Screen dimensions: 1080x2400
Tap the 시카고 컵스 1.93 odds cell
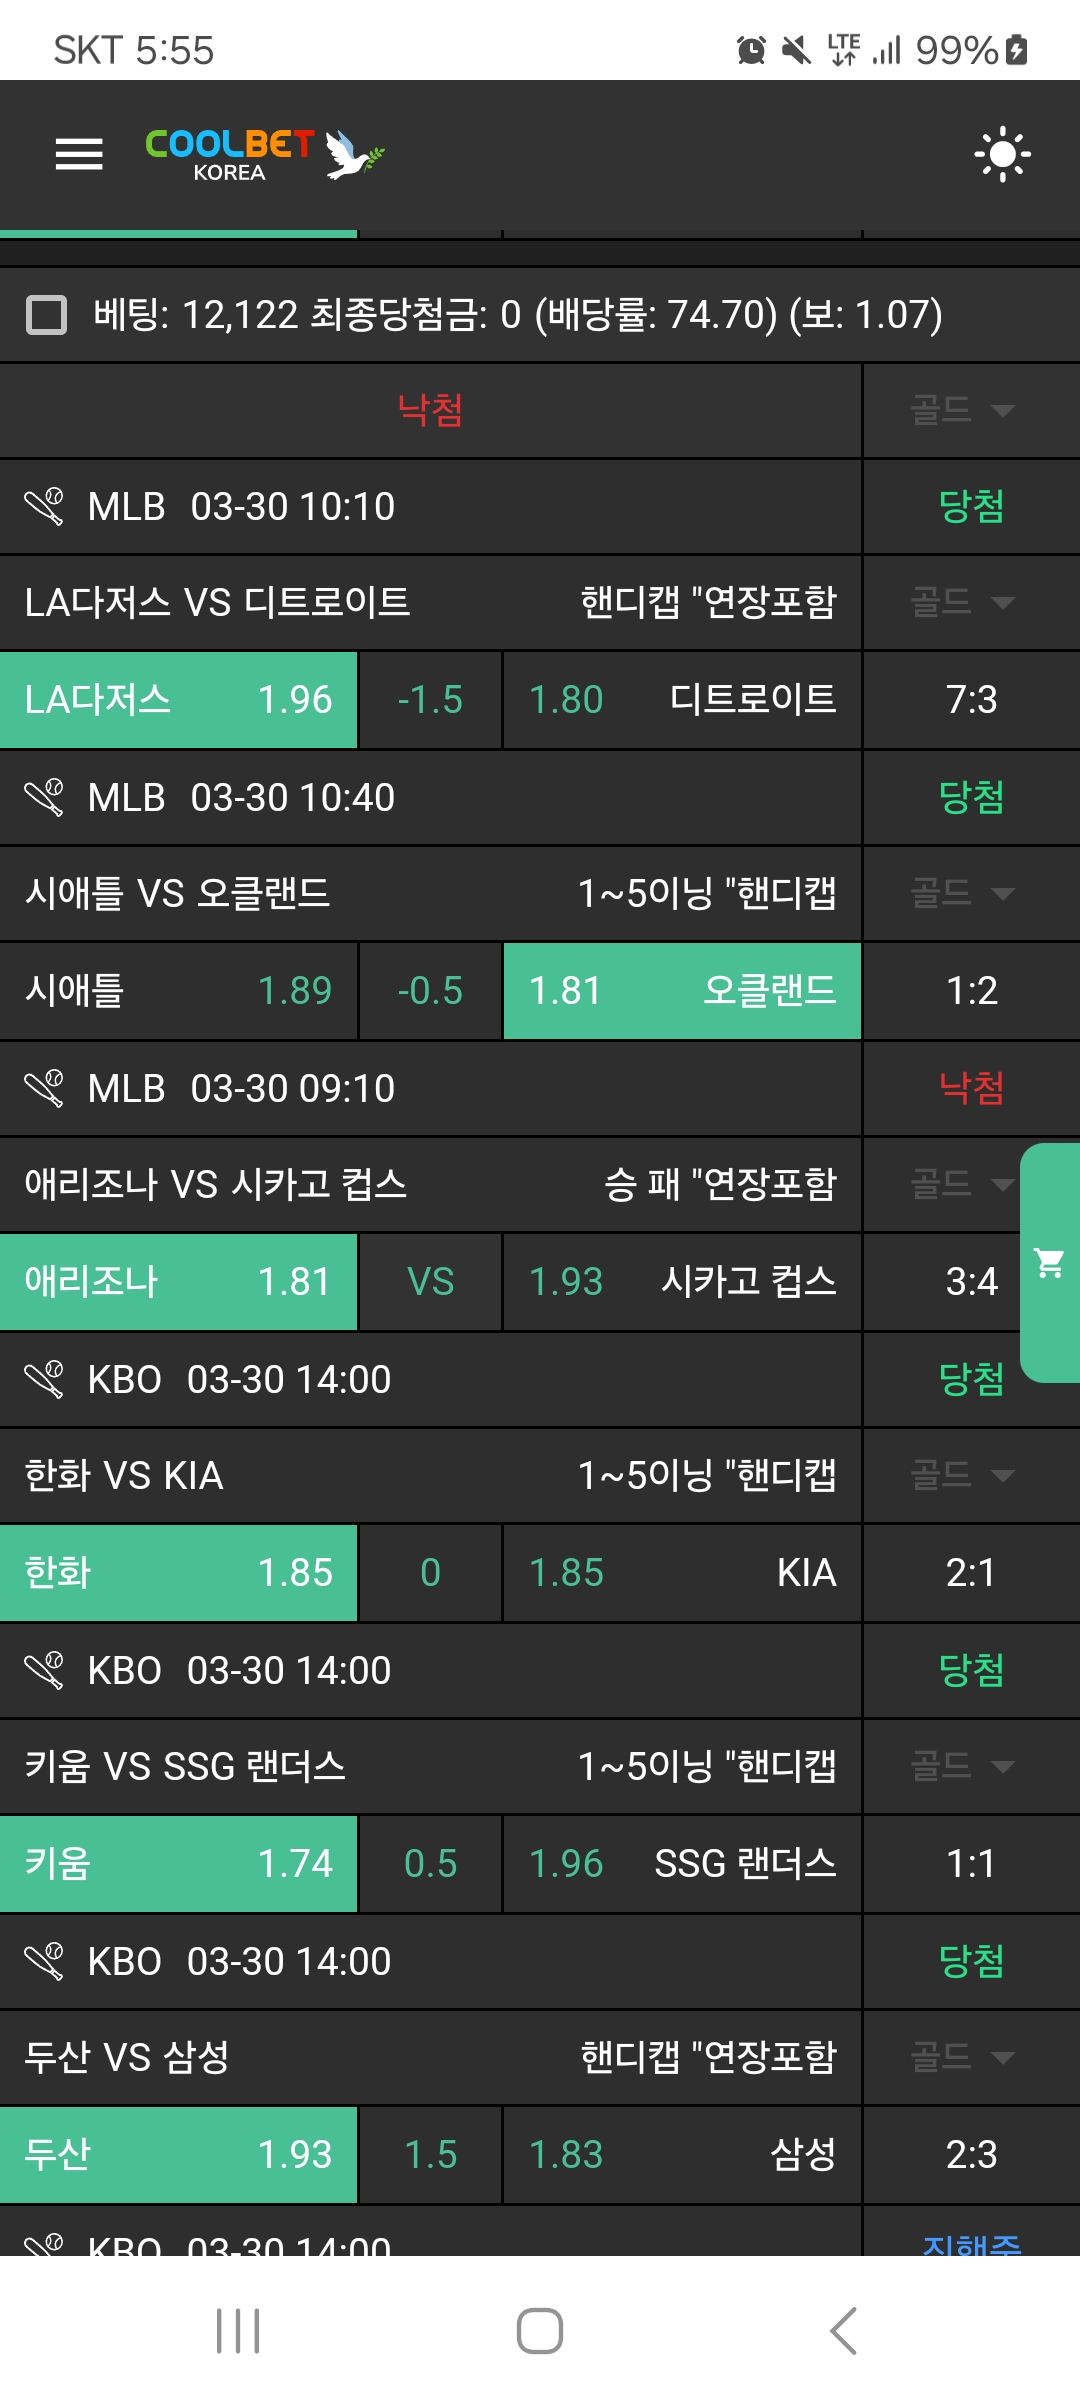682,1282
